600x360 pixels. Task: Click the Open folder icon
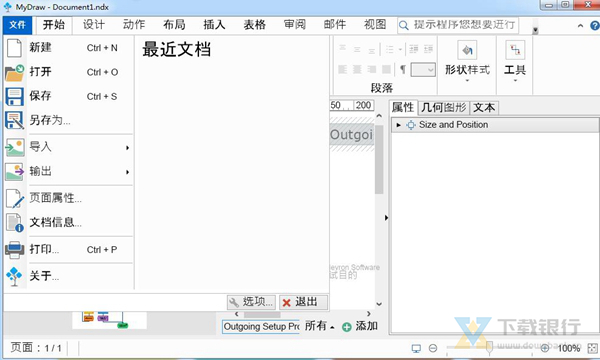(15, 72)
